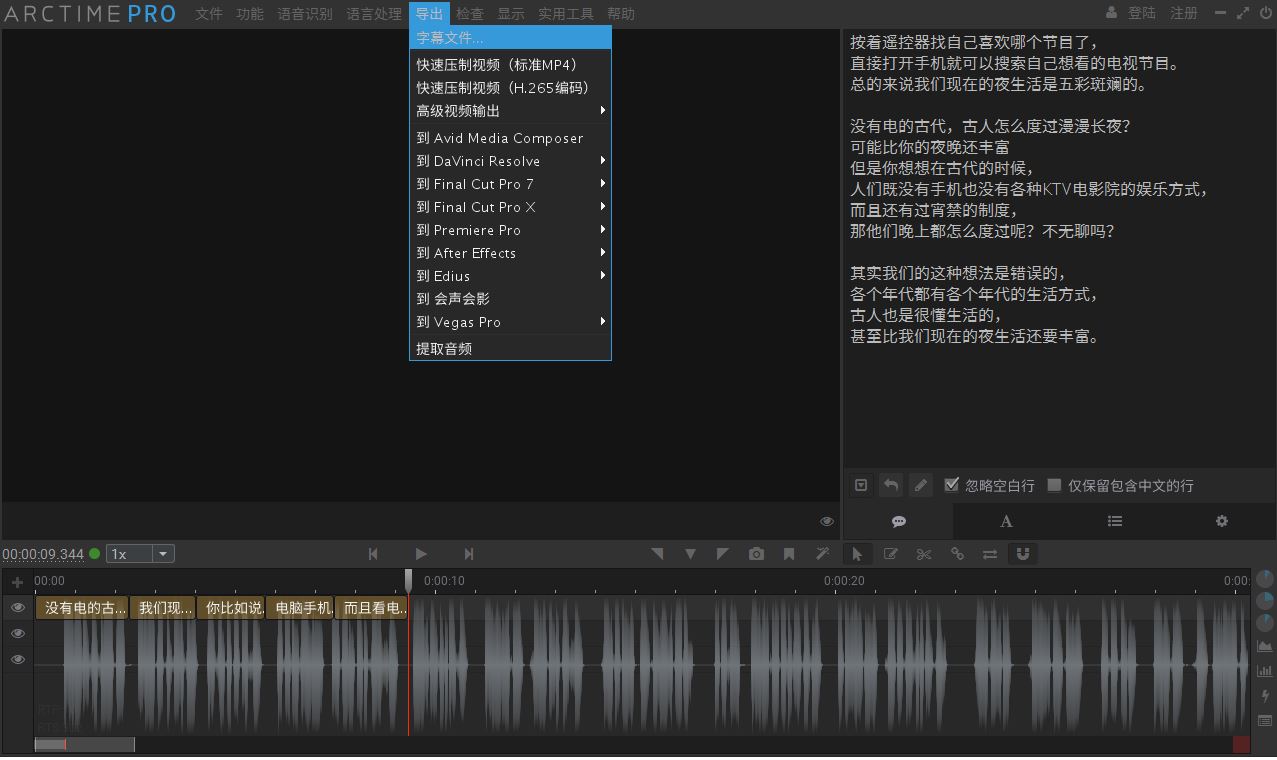Image resolution: width=1277 pixels, height=760 pixels.
Task: Select the 电脑手机 subtitle block on timeline
Action: 300,608
